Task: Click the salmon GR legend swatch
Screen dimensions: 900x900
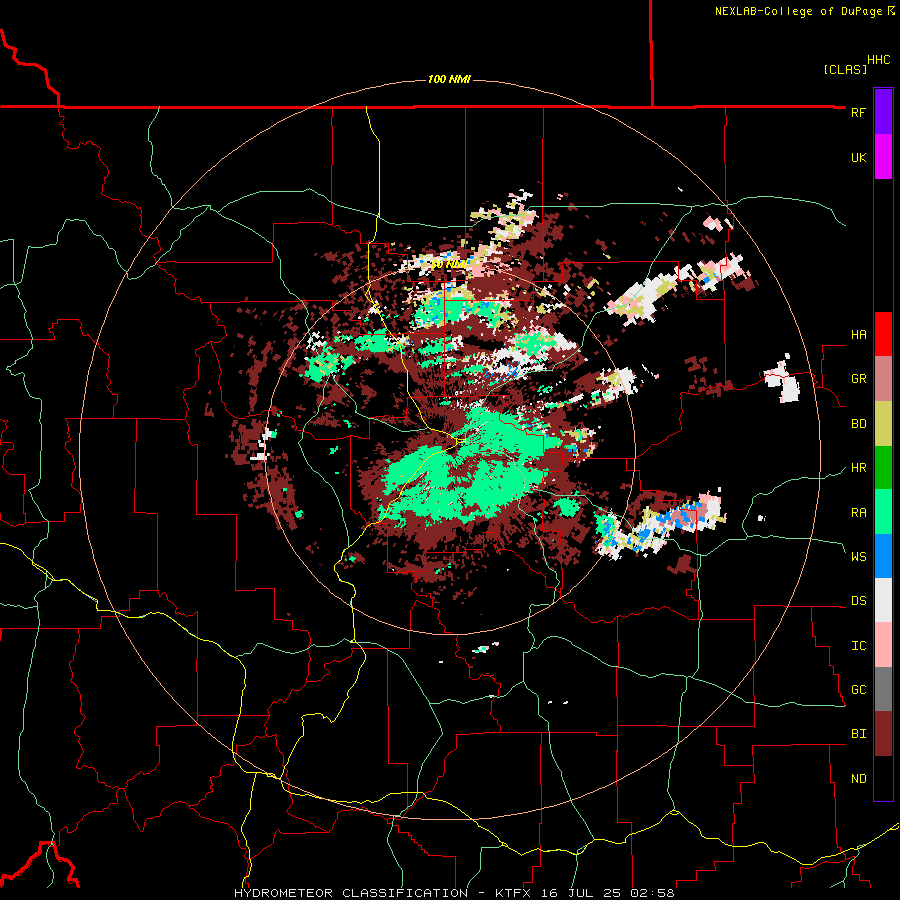Action: tap(883, 379)
